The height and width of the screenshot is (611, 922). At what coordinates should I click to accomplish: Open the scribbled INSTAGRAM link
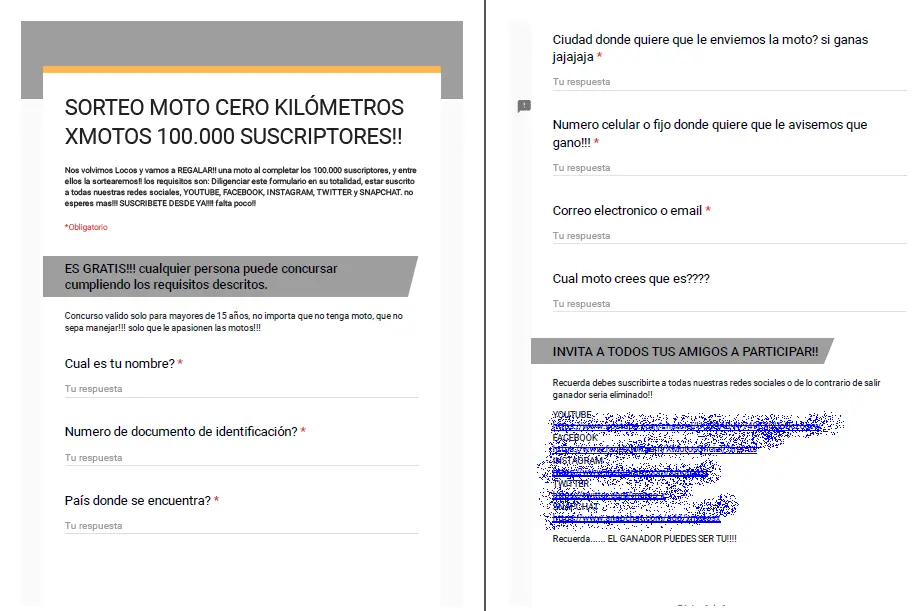[630, 472]
